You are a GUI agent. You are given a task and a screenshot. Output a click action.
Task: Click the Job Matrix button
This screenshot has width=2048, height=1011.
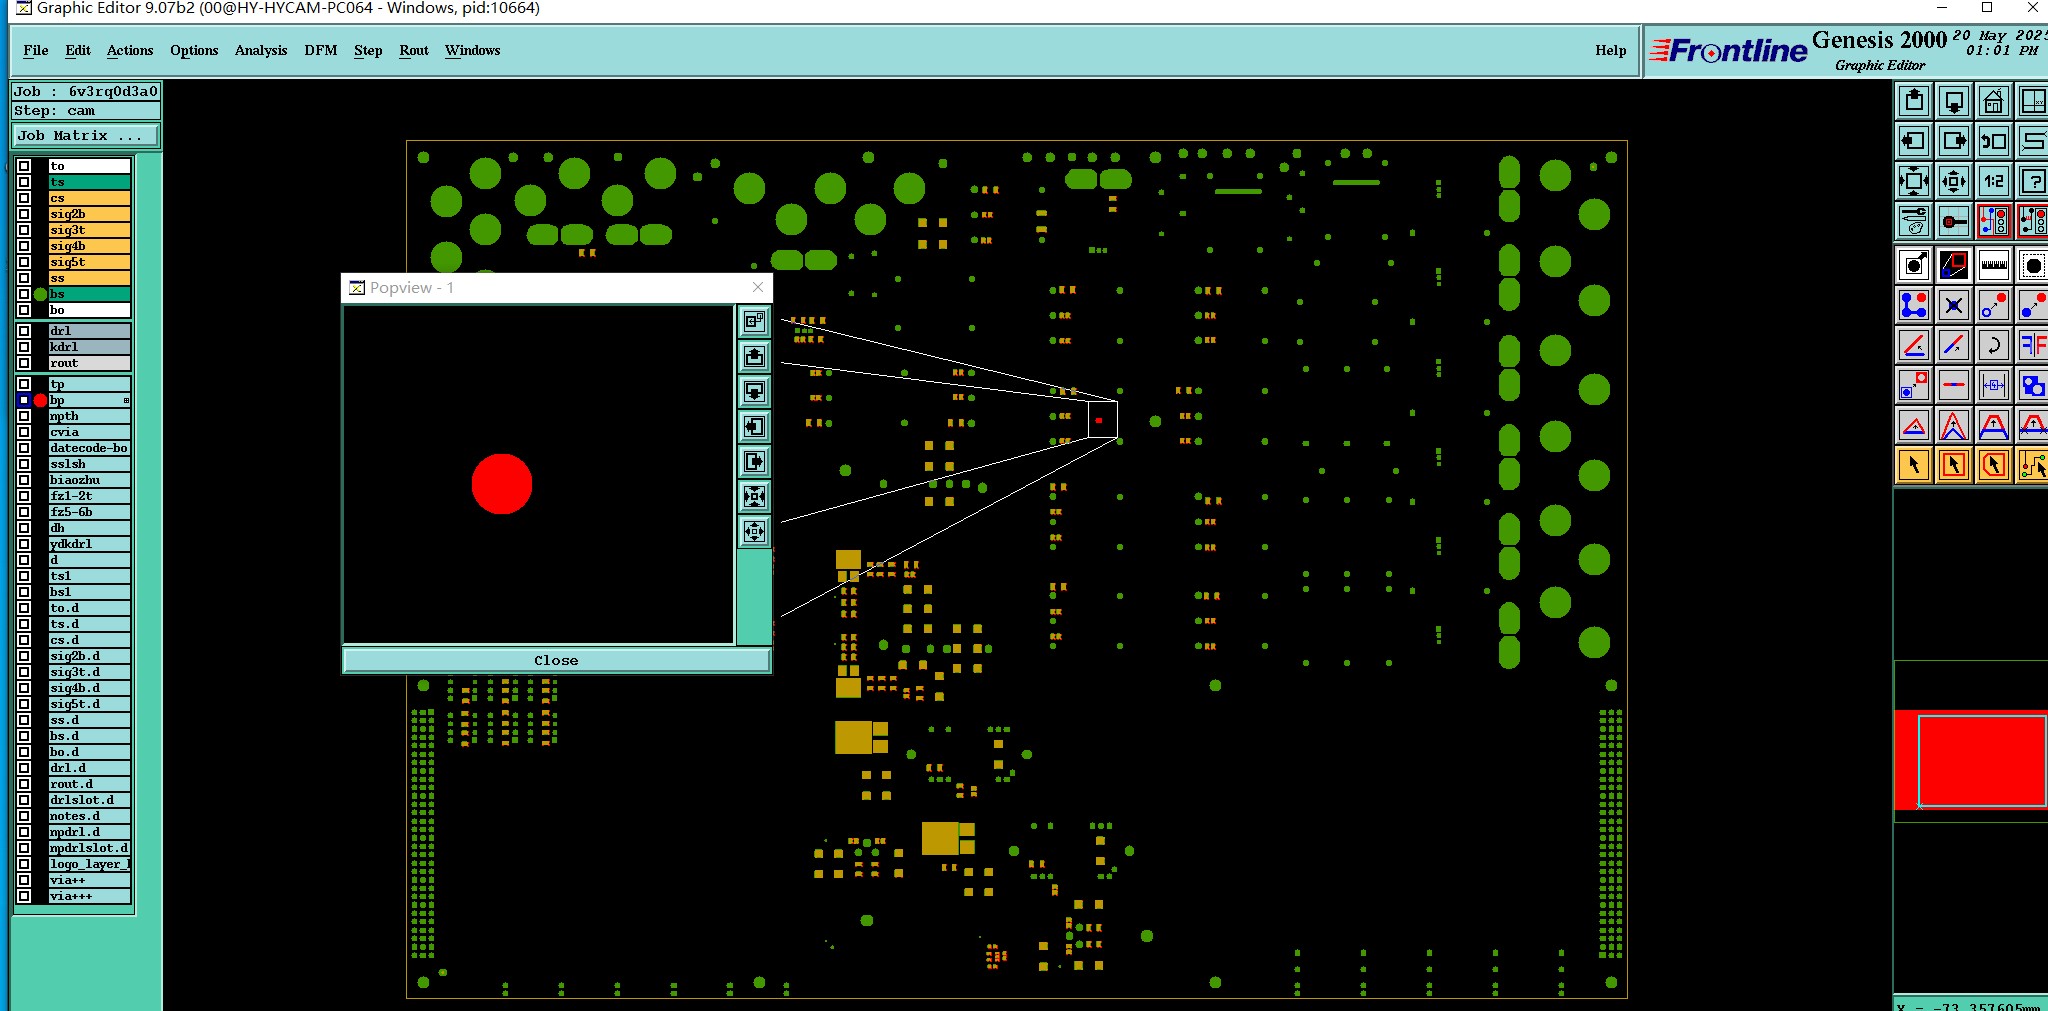coord(85,135)
